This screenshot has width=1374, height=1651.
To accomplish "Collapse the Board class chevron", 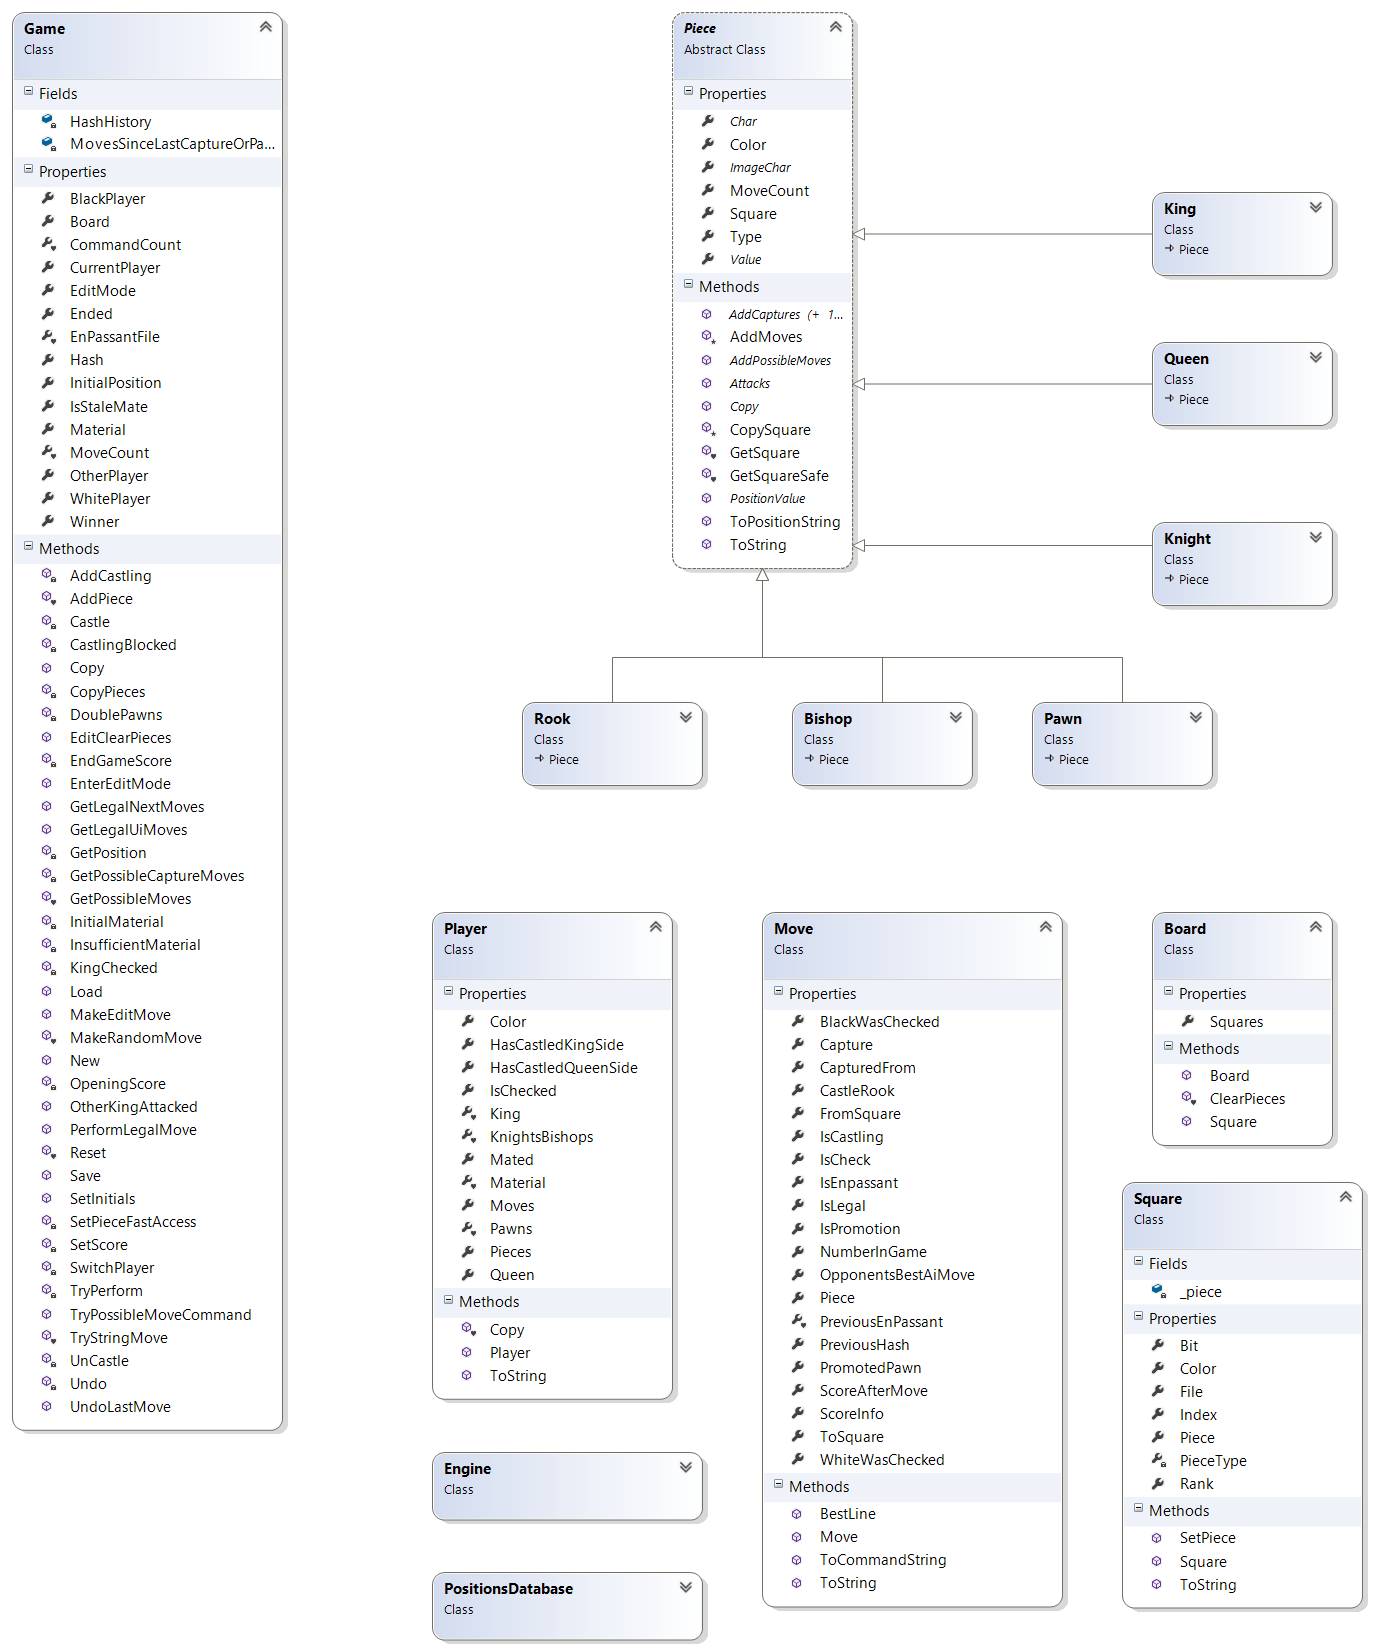I will pos(1316,927).
